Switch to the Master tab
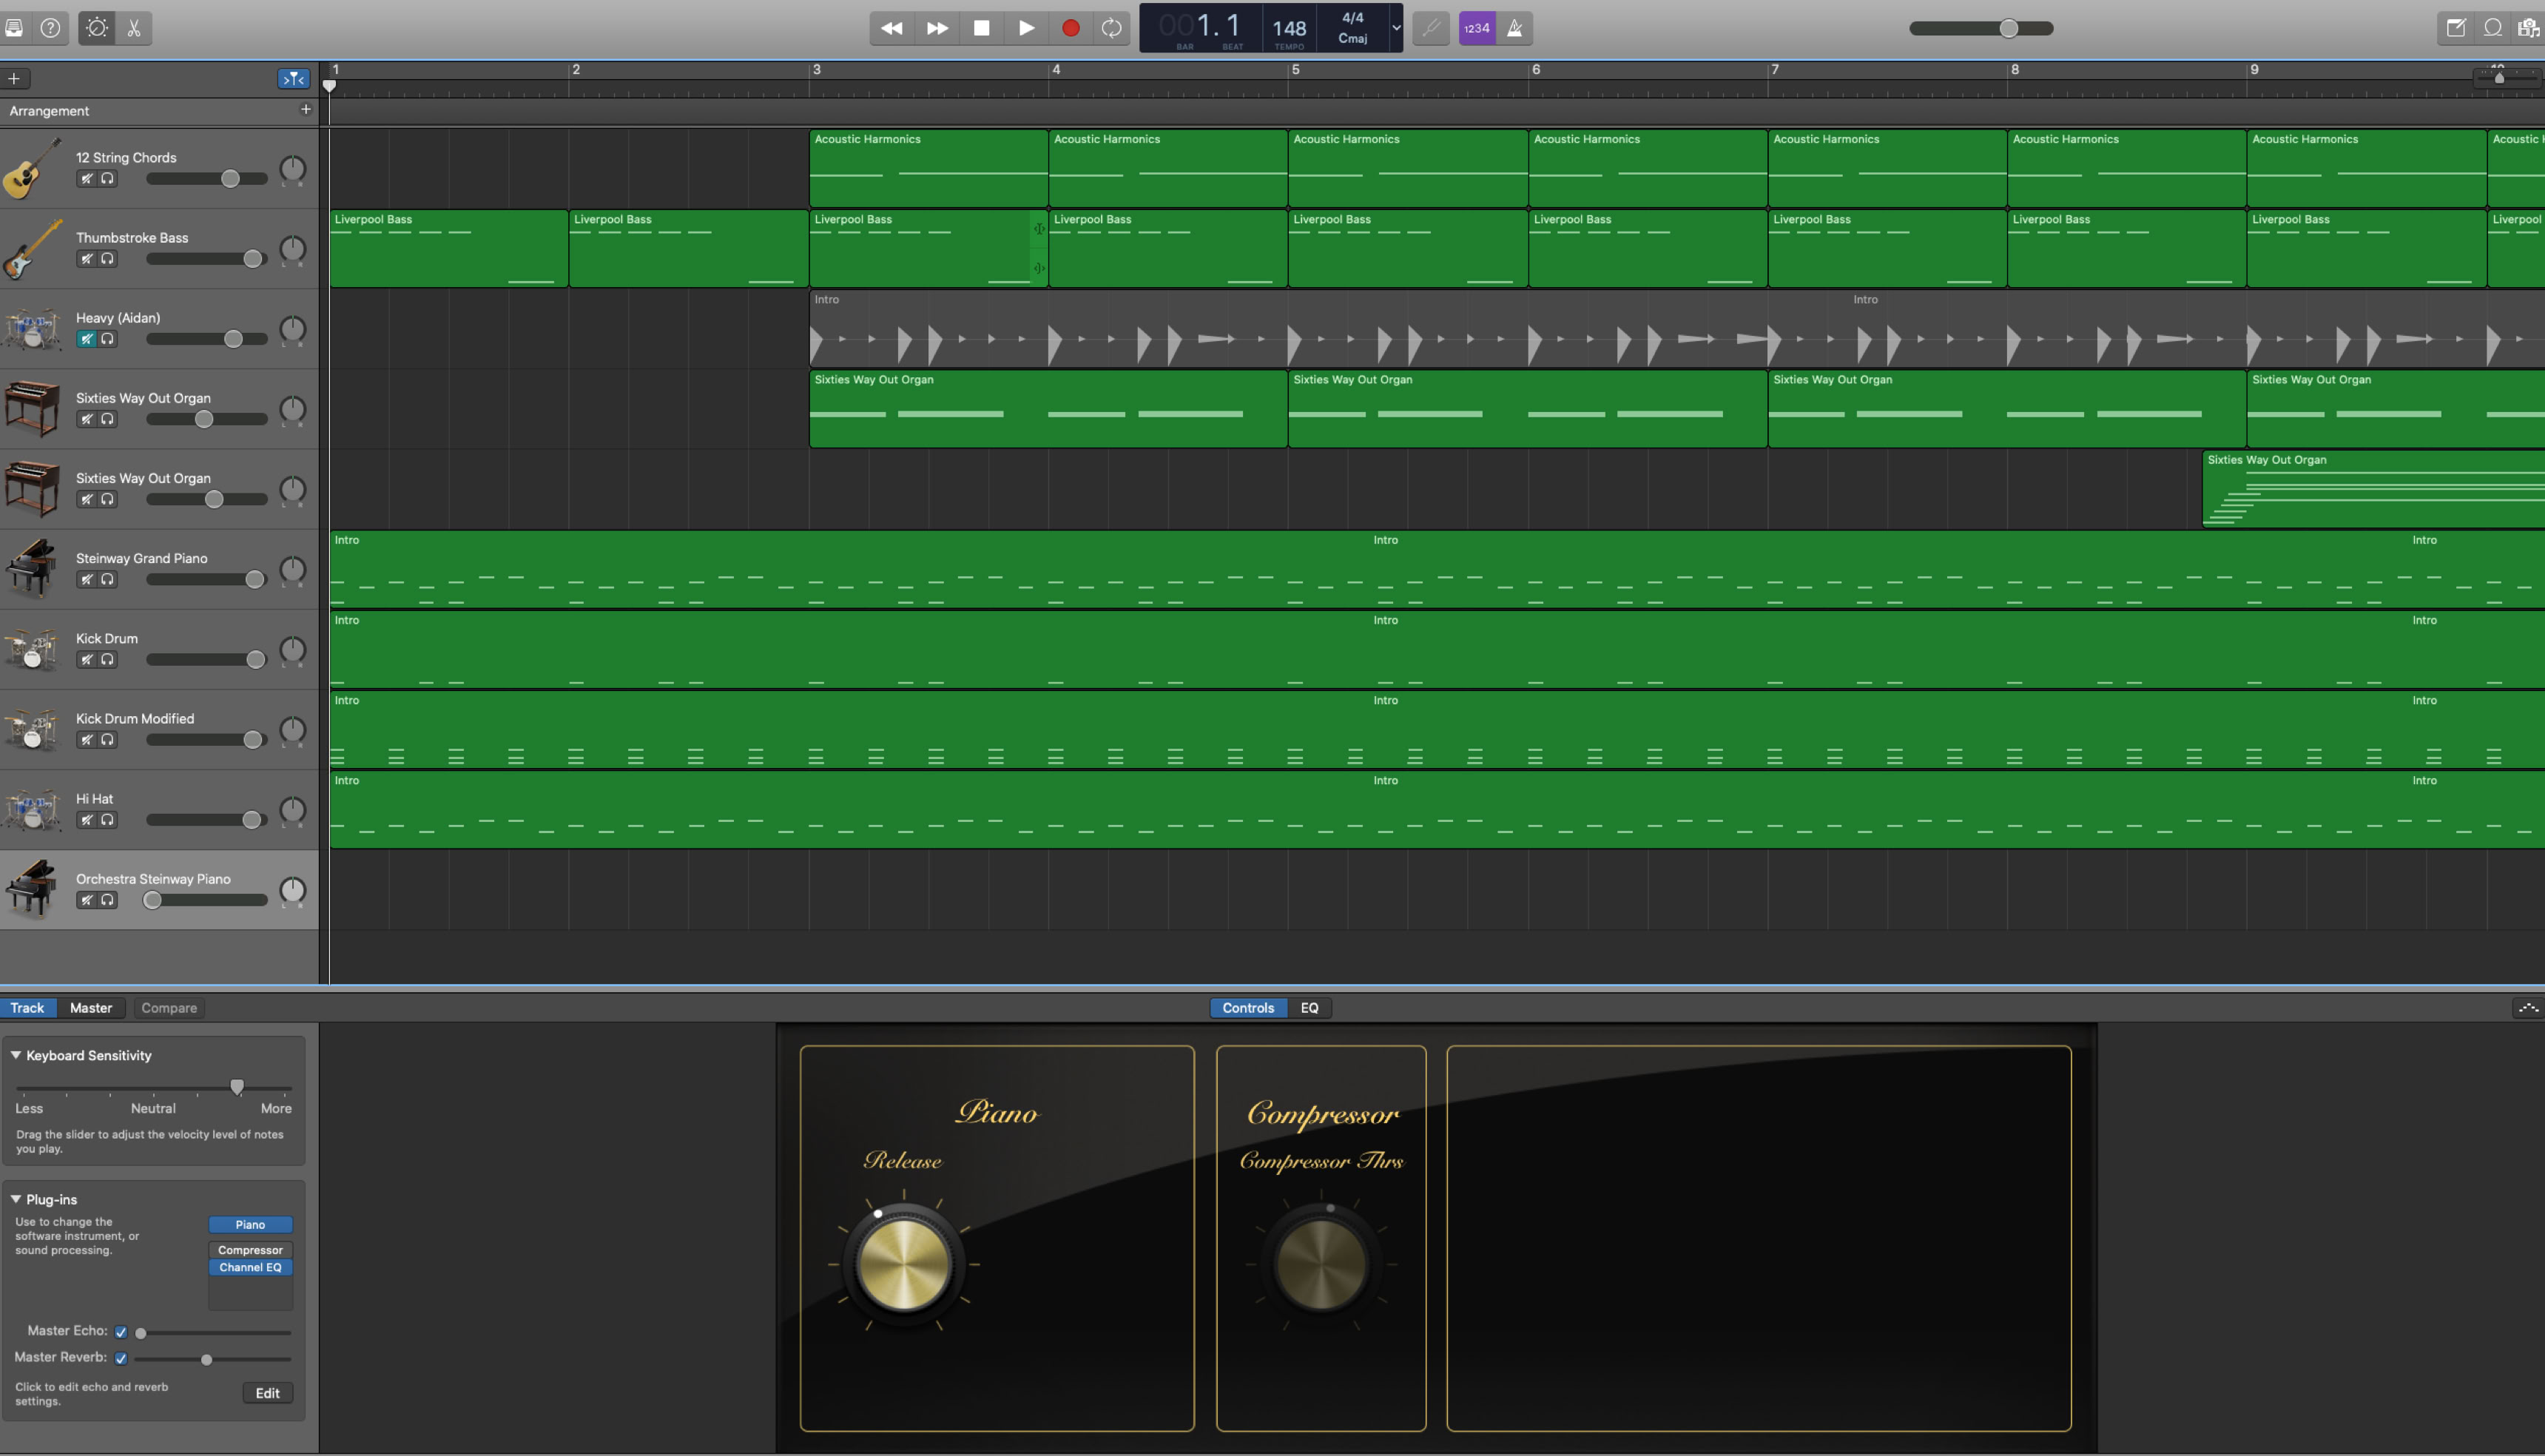This screenshot has width=2545, height=1456. [91, 1008]
